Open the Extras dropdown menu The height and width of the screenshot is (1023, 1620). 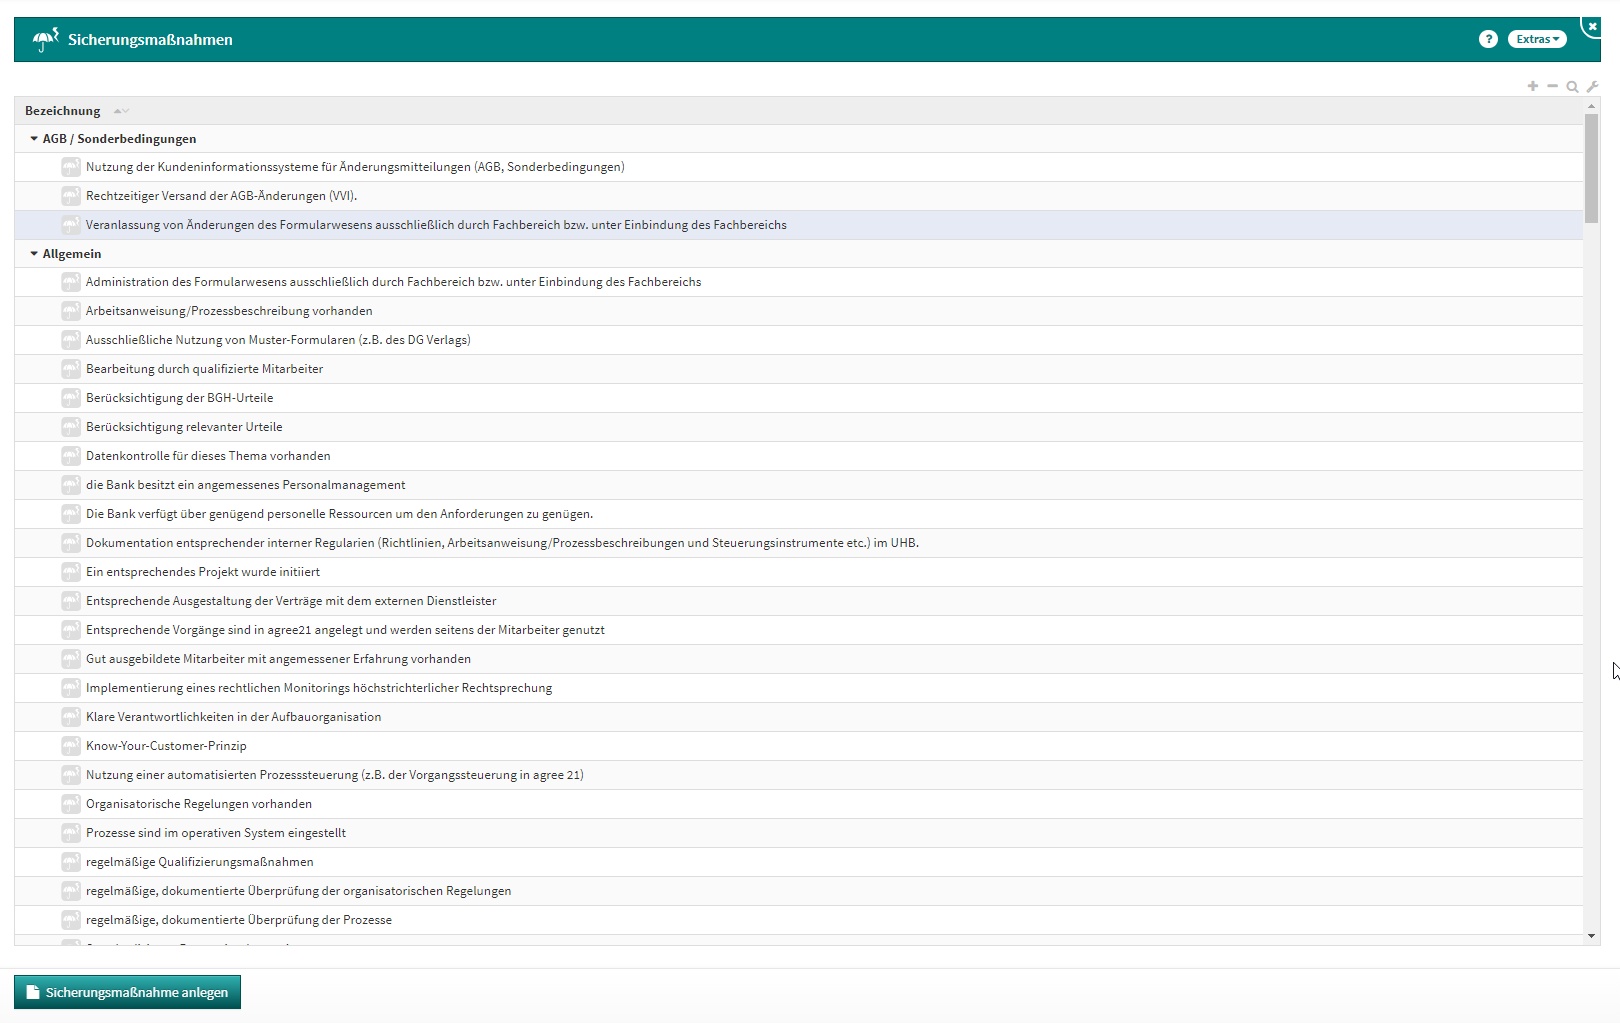click(1537, 39)
